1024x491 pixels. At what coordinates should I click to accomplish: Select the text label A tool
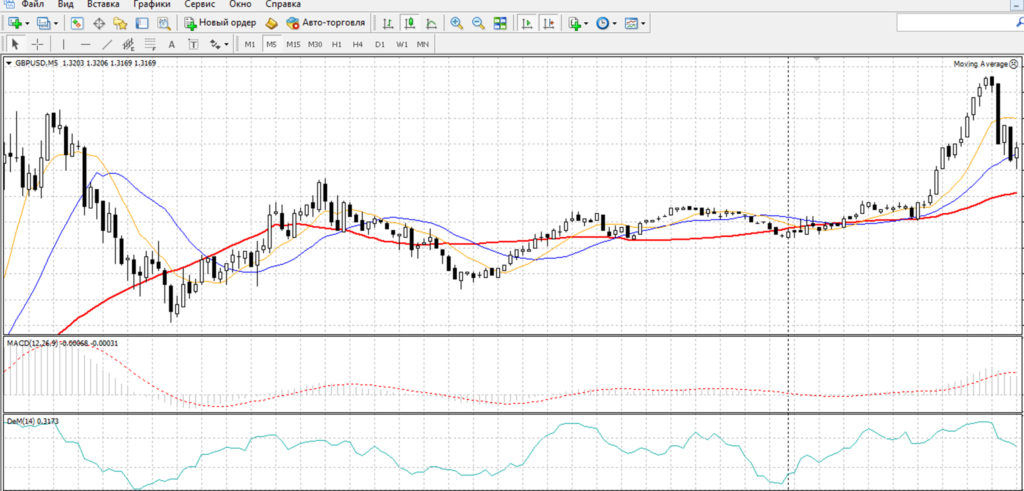pos(172,44)
